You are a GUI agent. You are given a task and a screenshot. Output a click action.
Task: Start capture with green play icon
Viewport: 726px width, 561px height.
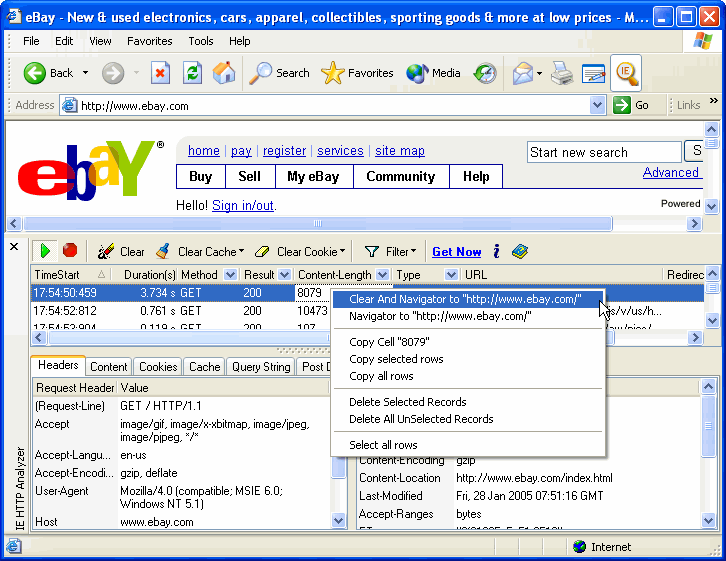pos(45,251)
